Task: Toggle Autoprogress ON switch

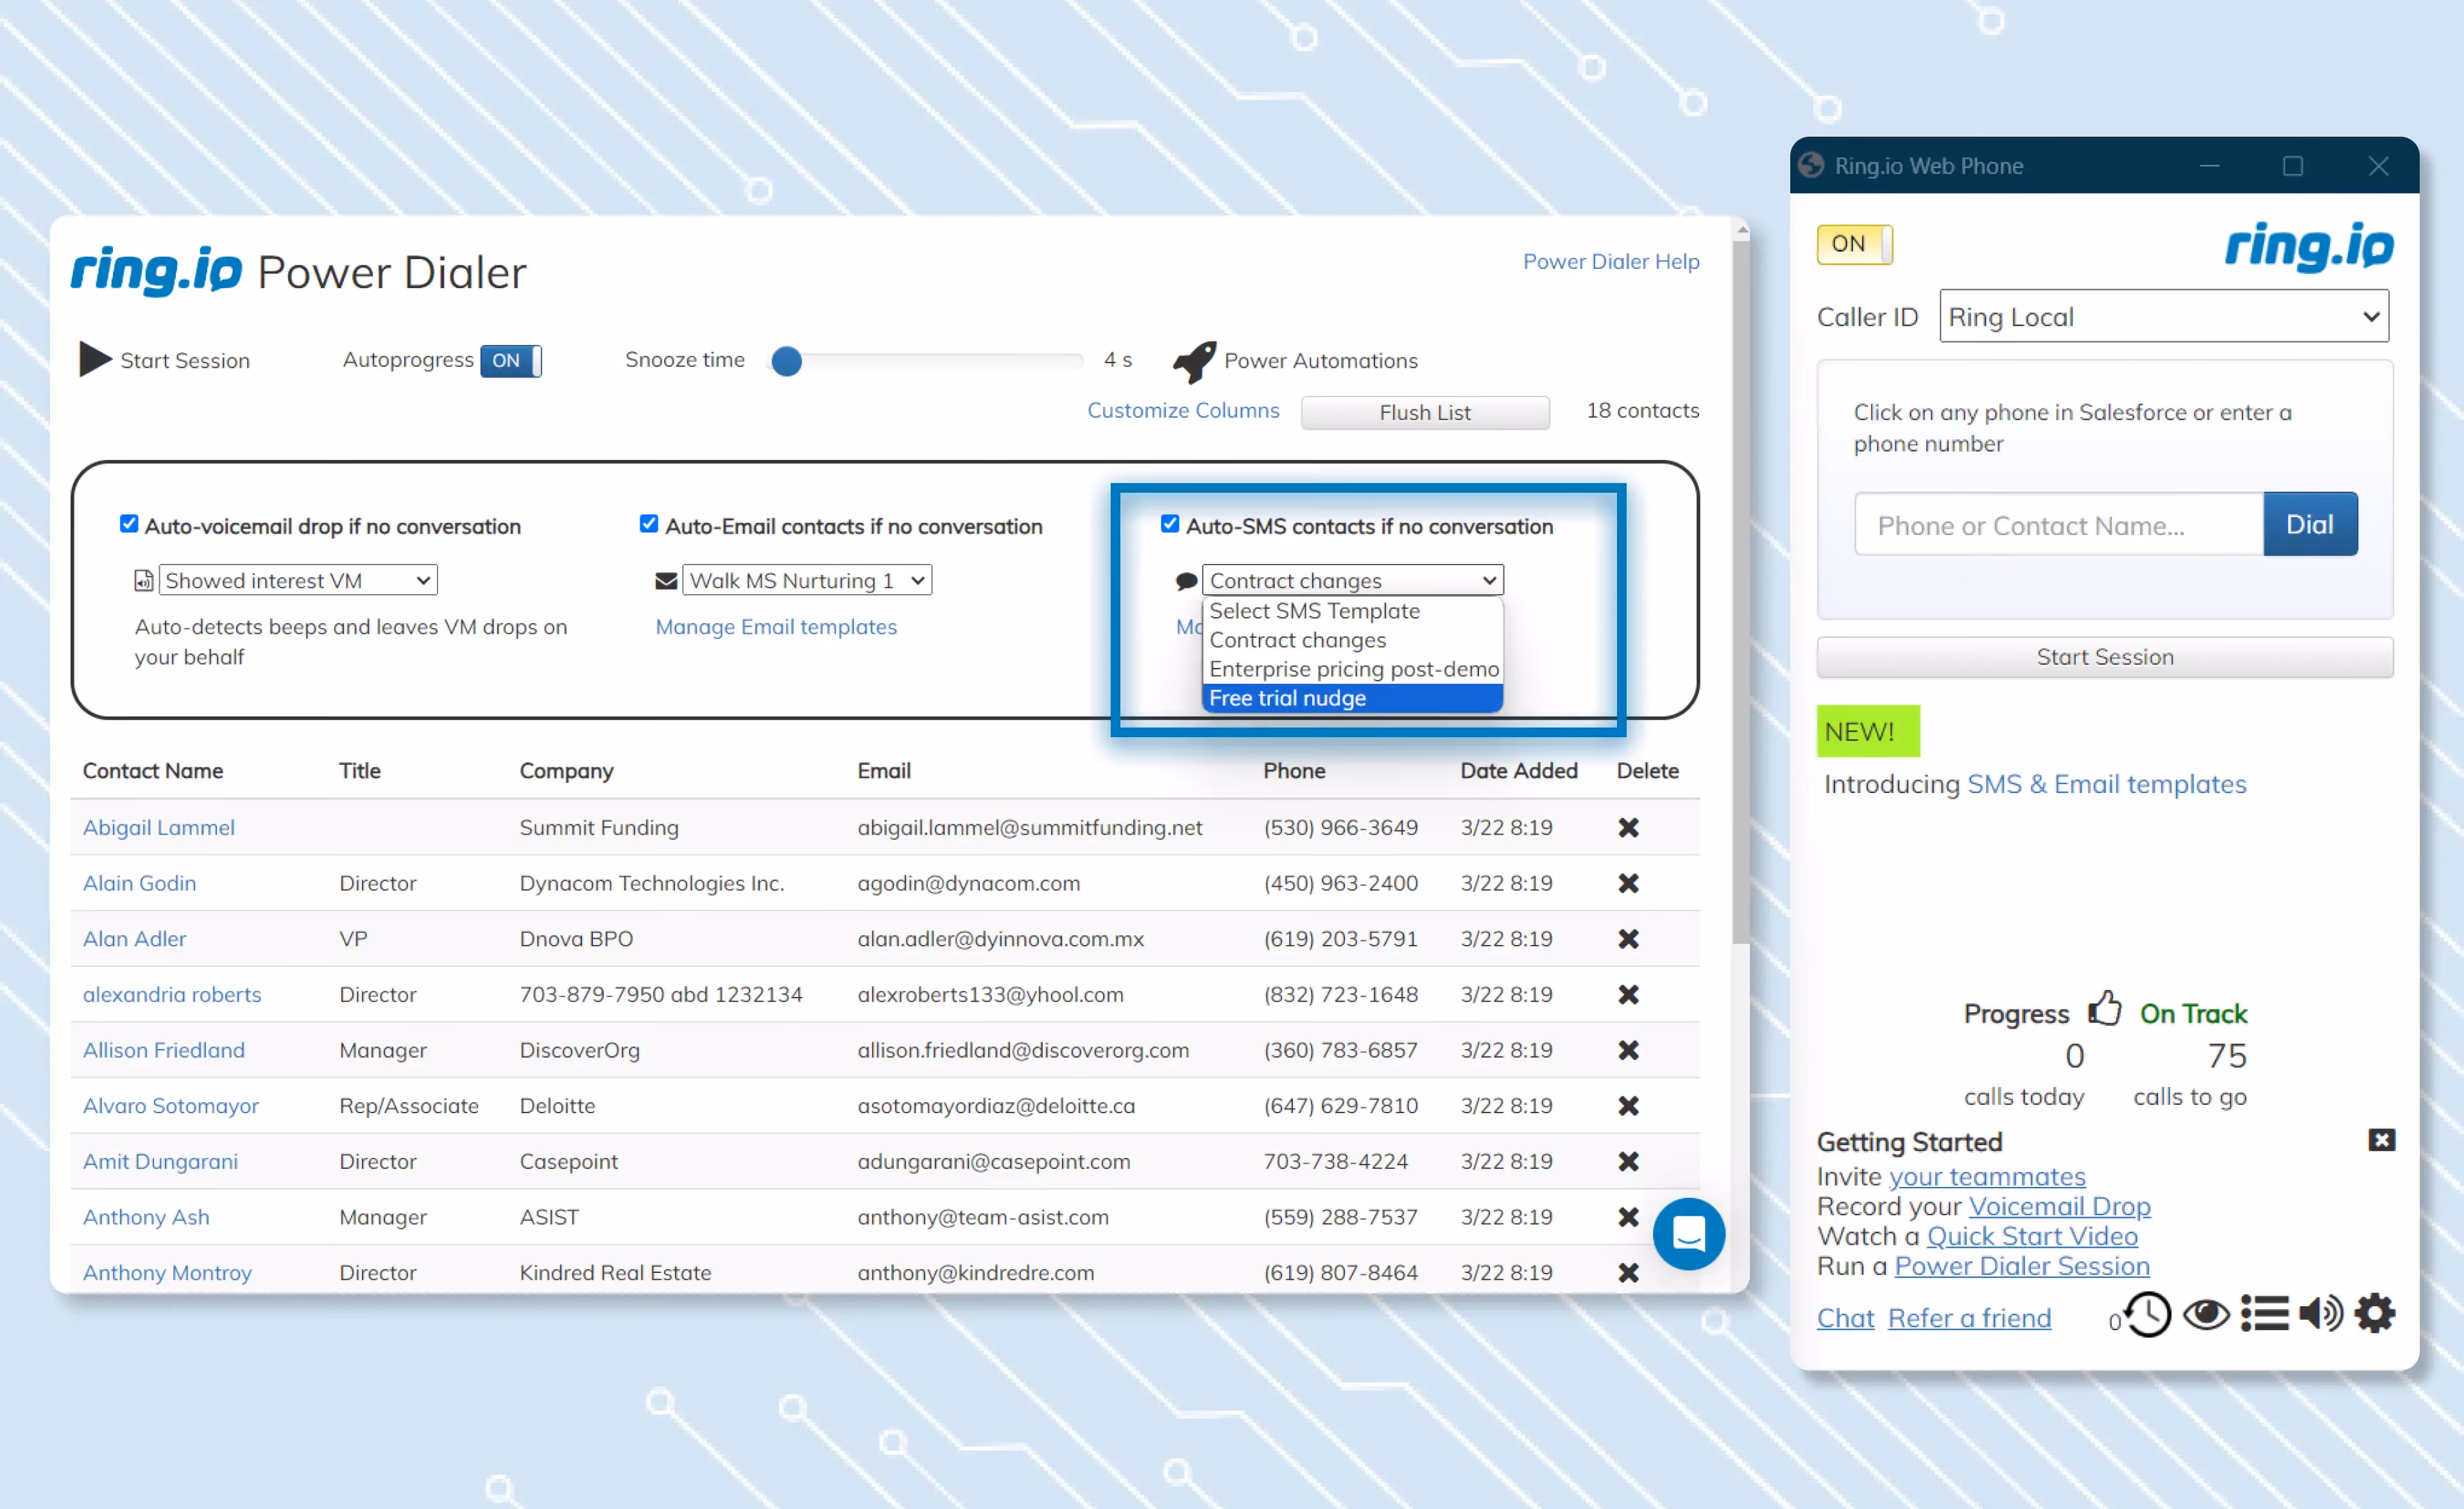Action: (510, 360)
